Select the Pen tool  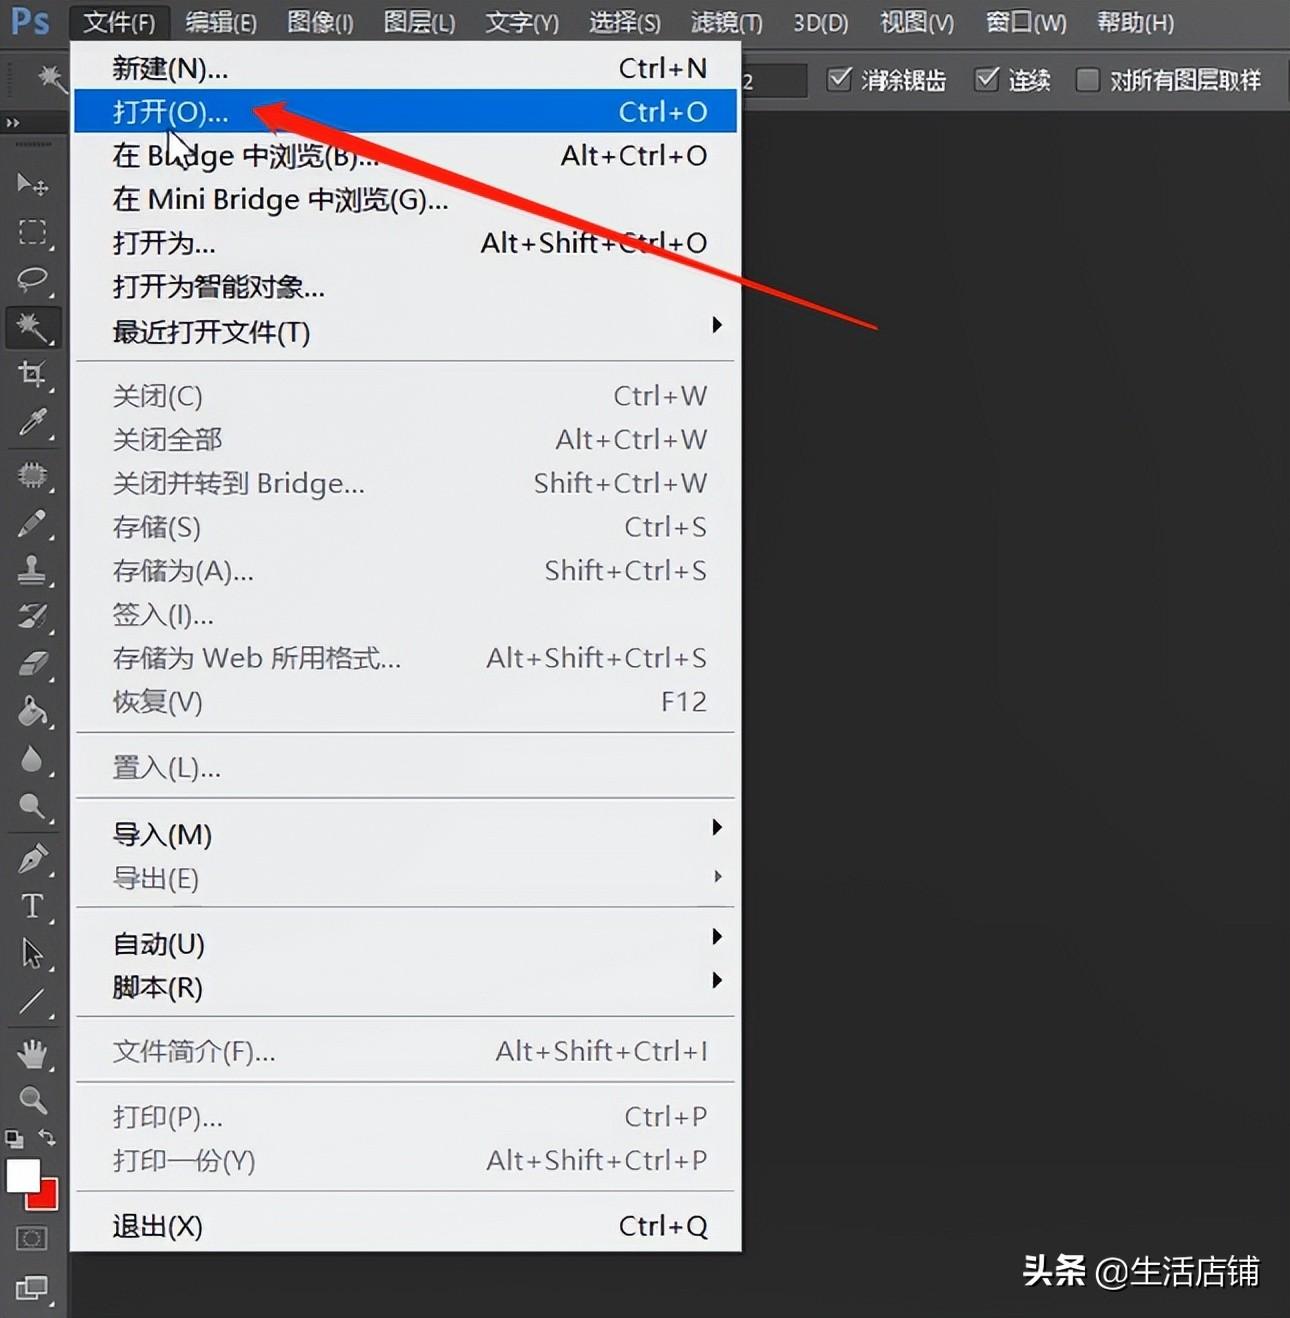coord(32,858)
